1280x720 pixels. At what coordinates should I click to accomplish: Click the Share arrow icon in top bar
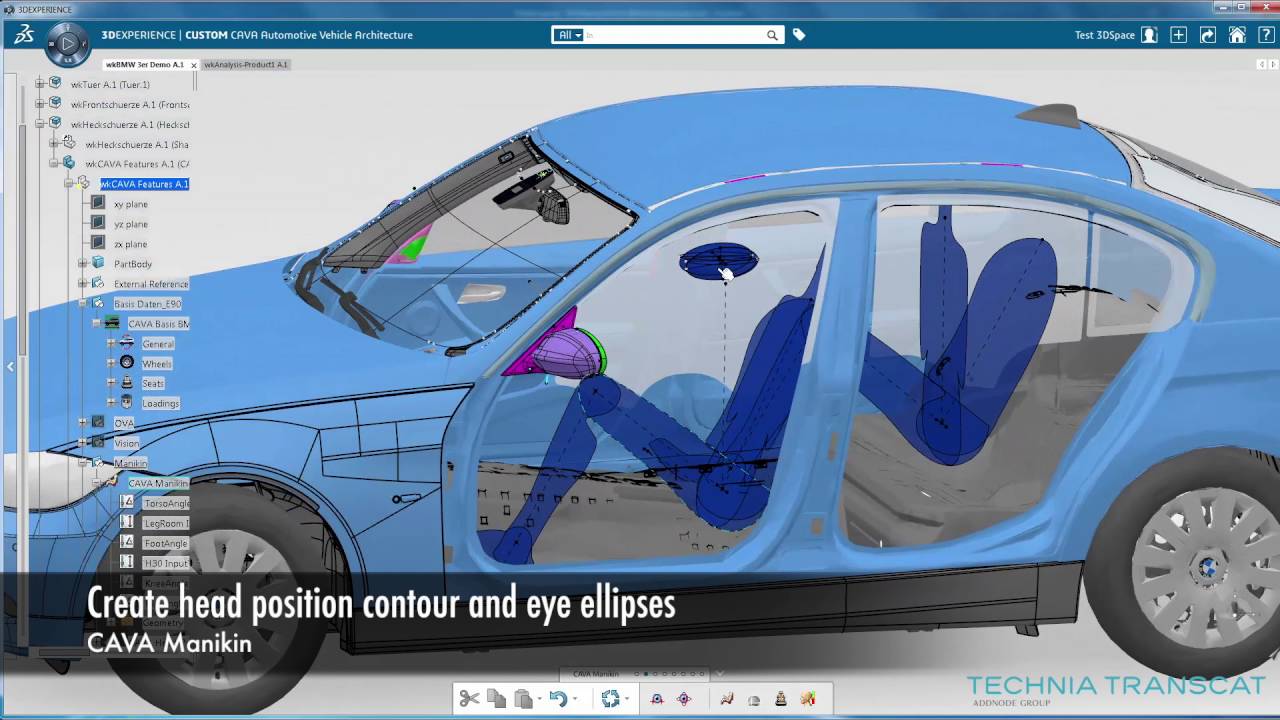(1208, 35)
